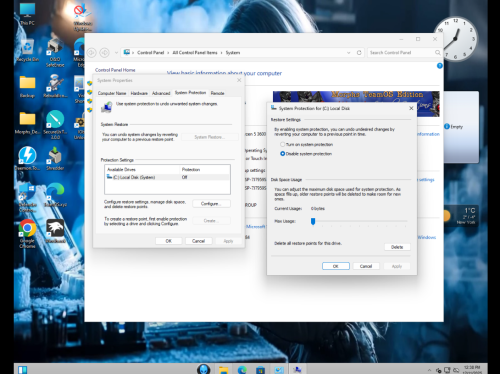The image size is (500, 374).
Task: Expand the address bar history dropdown
Action: pyautogui.click(x=349, y=53)
